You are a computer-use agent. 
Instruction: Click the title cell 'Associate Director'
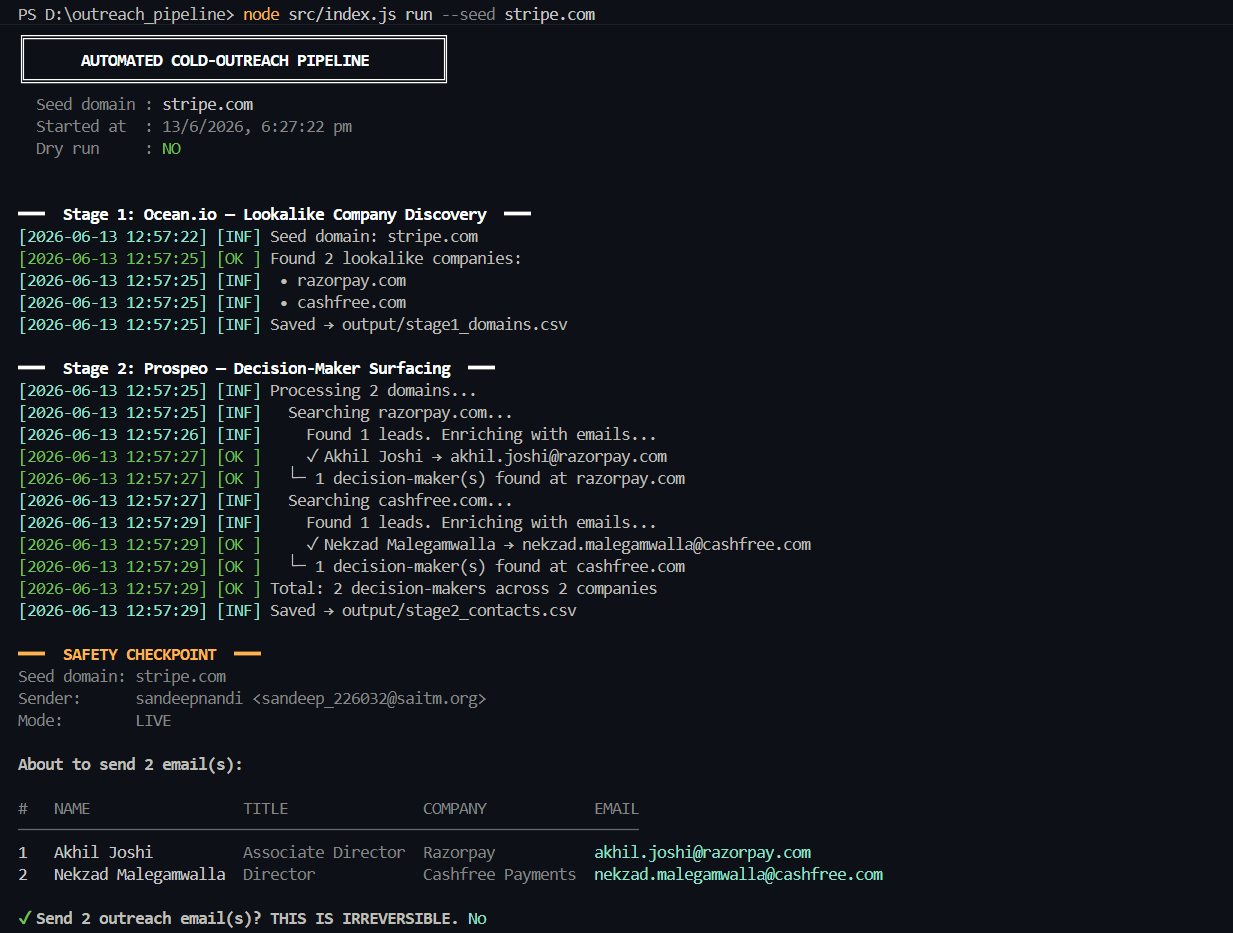[x=324, y=852]
